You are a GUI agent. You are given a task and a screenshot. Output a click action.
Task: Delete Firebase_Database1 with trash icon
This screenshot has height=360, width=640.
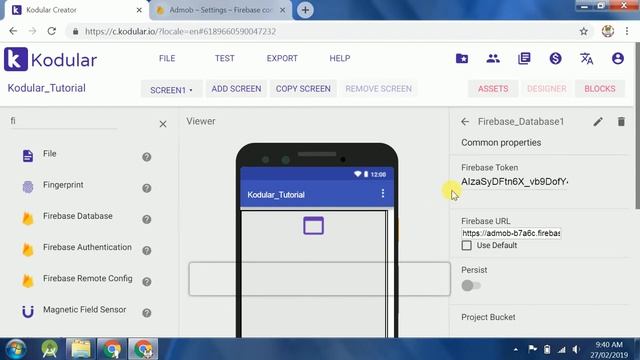coord(621,122)
